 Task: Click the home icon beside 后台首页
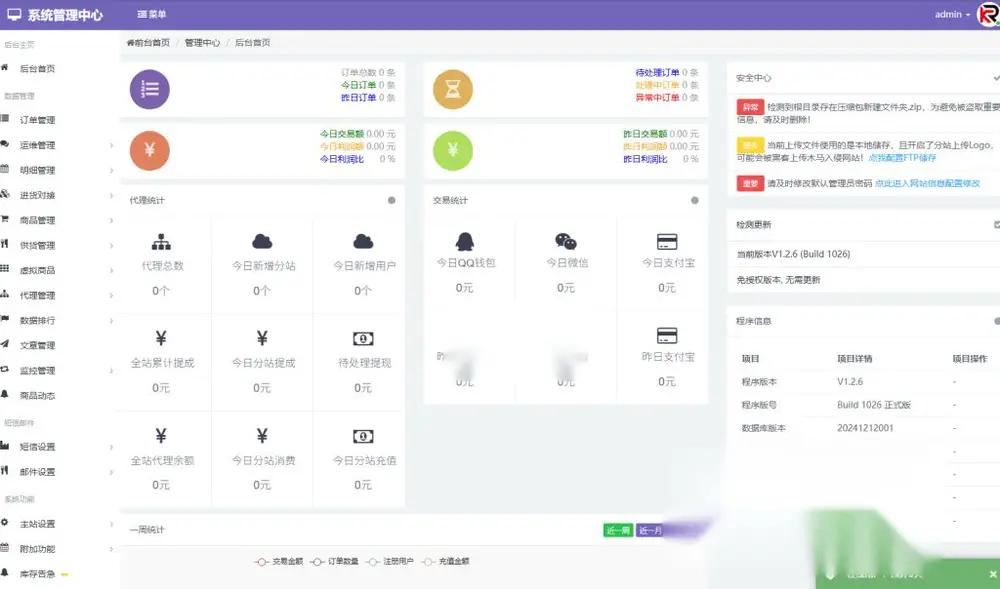click(x=4, y=68)
